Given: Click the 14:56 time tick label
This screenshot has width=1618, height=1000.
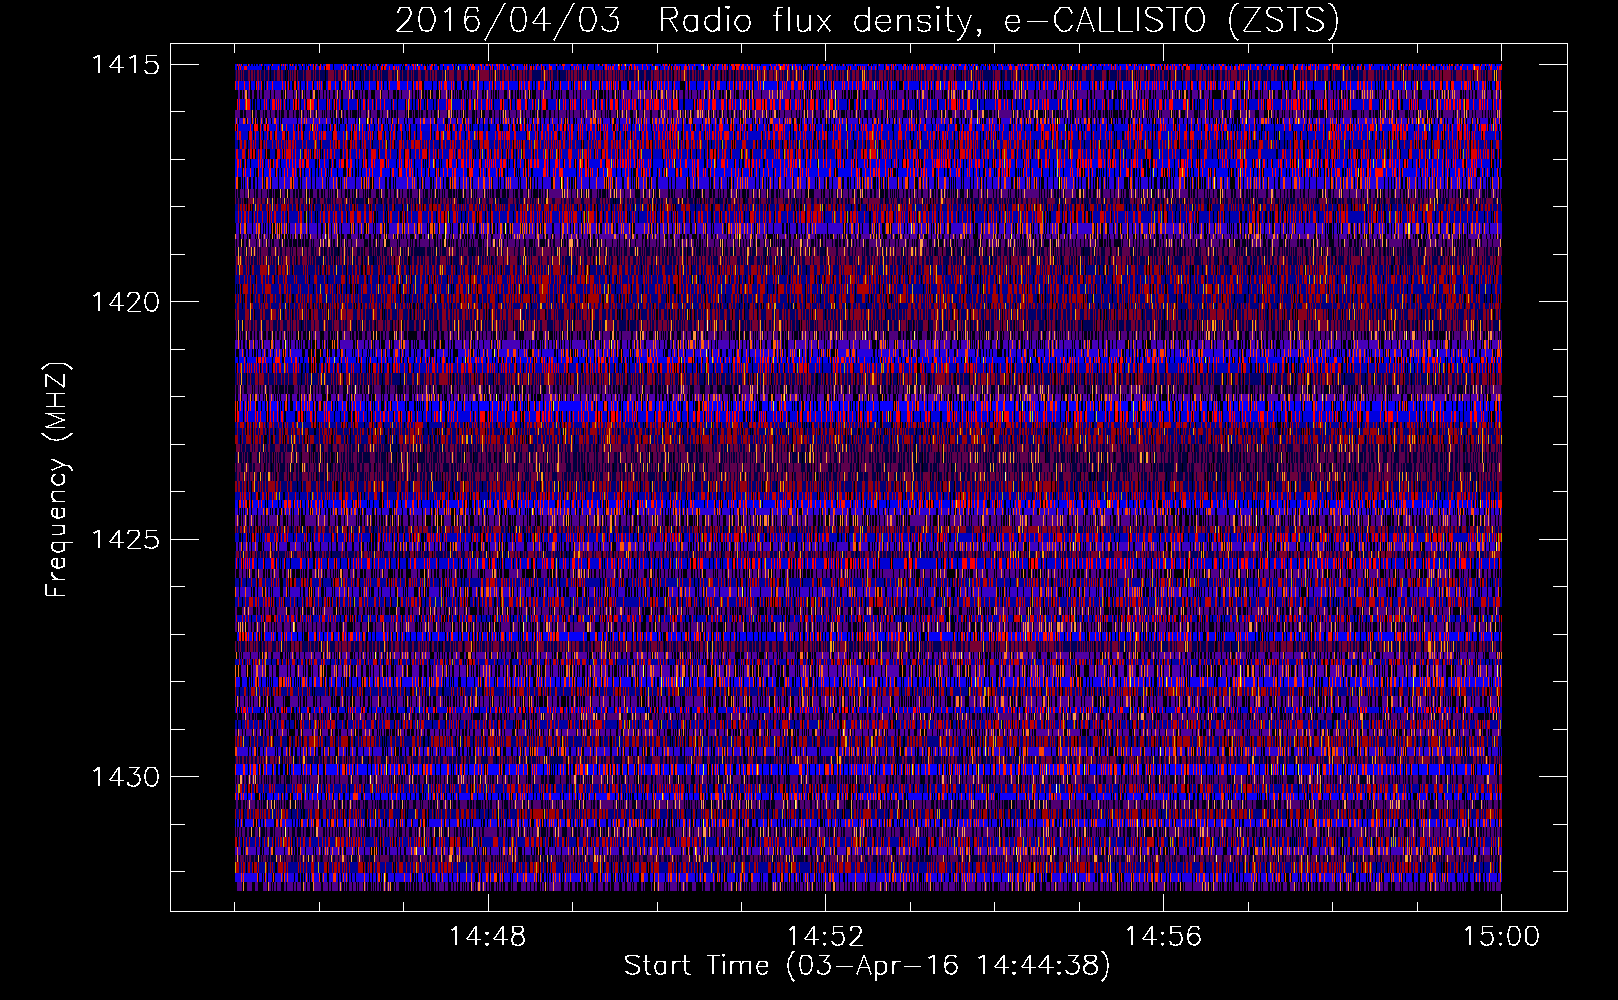Looking at the screenshot, I should [x=1163, y=937].
